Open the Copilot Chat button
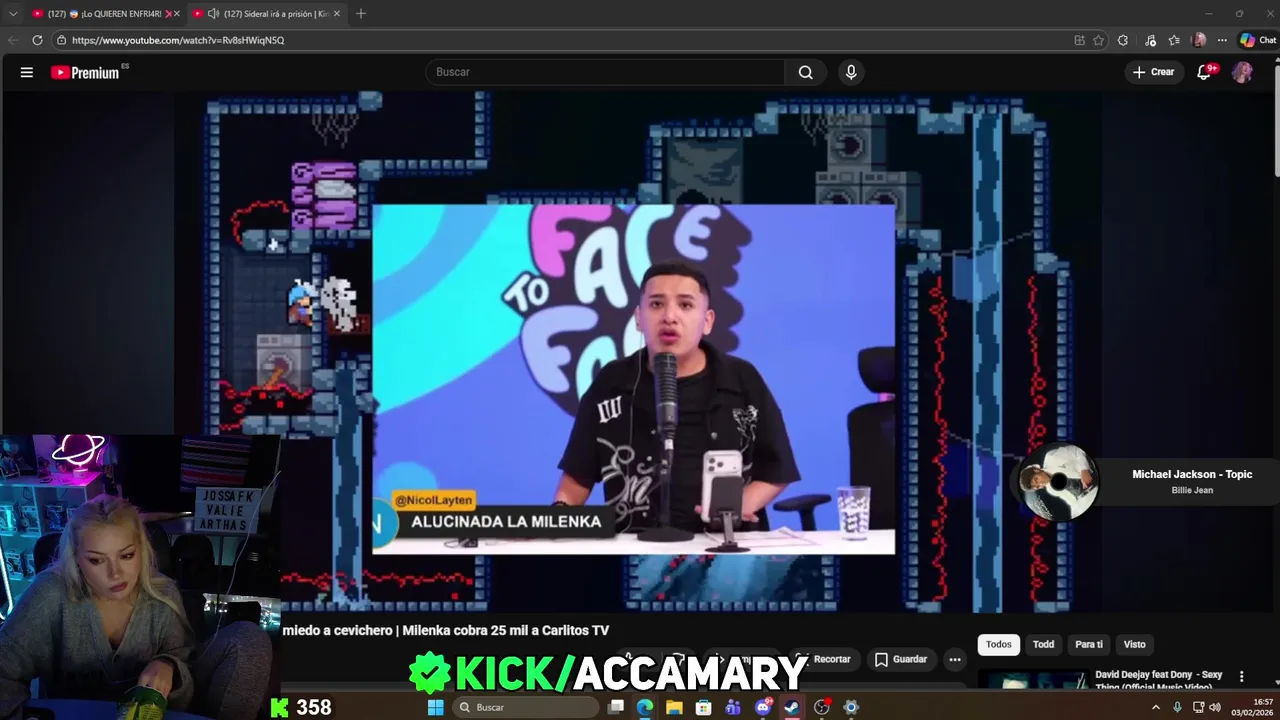The image size is (1280, 720). [x=1258, y=40]
